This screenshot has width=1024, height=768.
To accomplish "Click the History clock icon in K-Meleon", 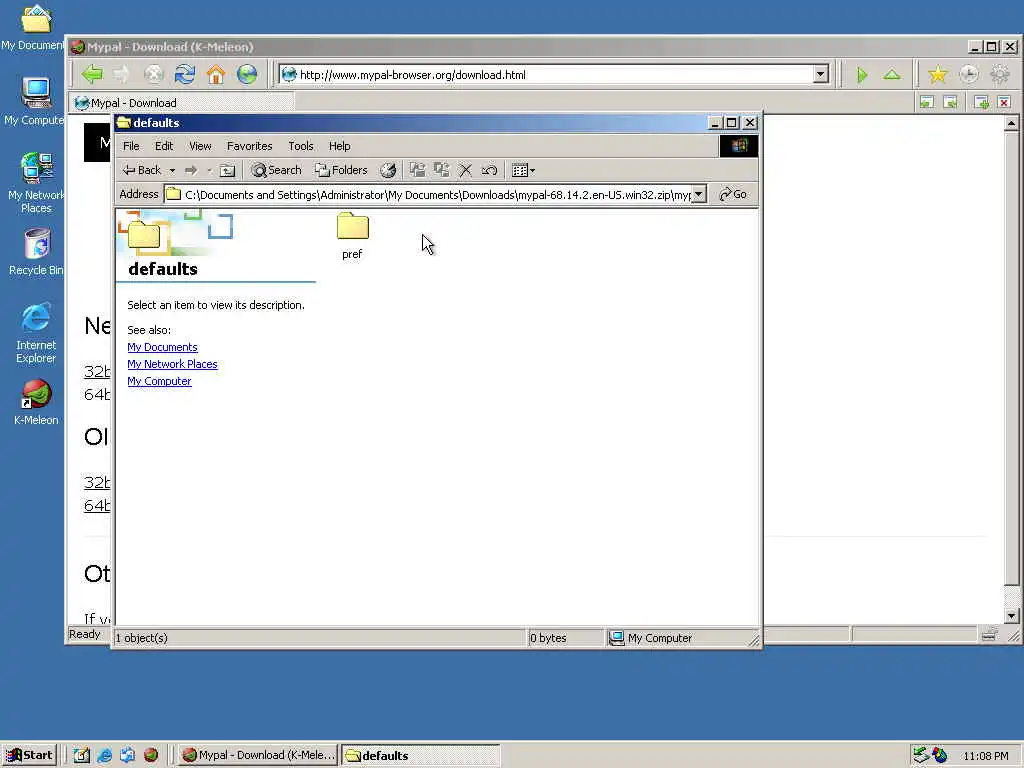I will pyautogui.click(x=969, y=75).
